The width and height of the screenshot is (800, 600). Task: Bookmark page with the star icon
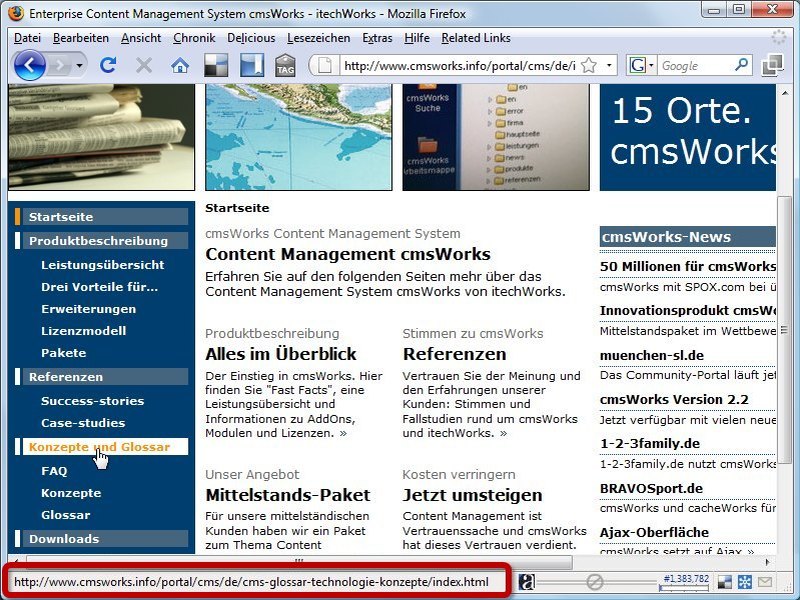[x=589, y=65]
